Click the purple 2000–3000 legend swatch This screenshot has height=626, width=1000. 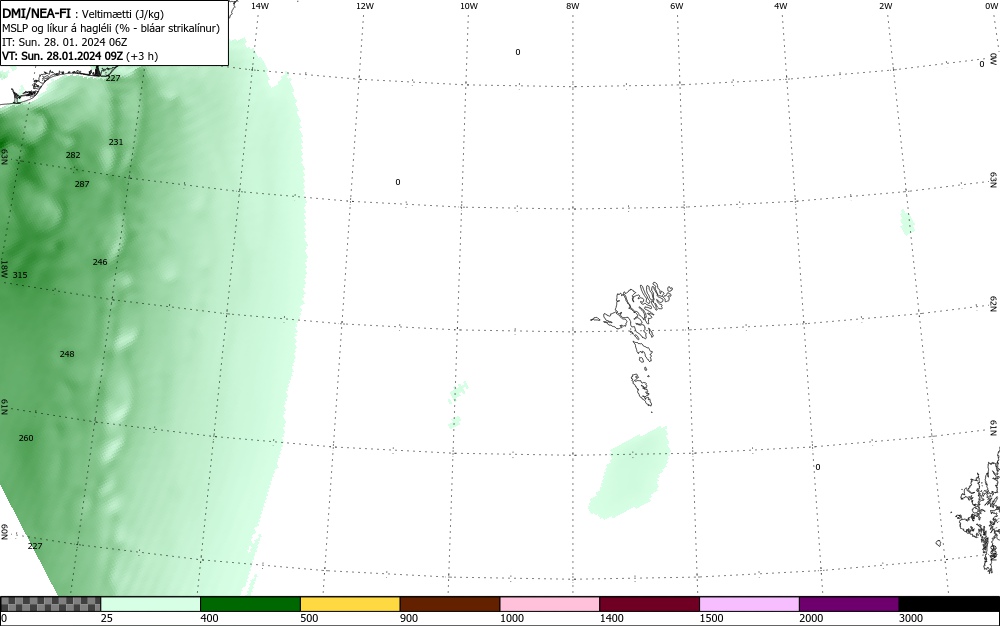tap(849, 604)
